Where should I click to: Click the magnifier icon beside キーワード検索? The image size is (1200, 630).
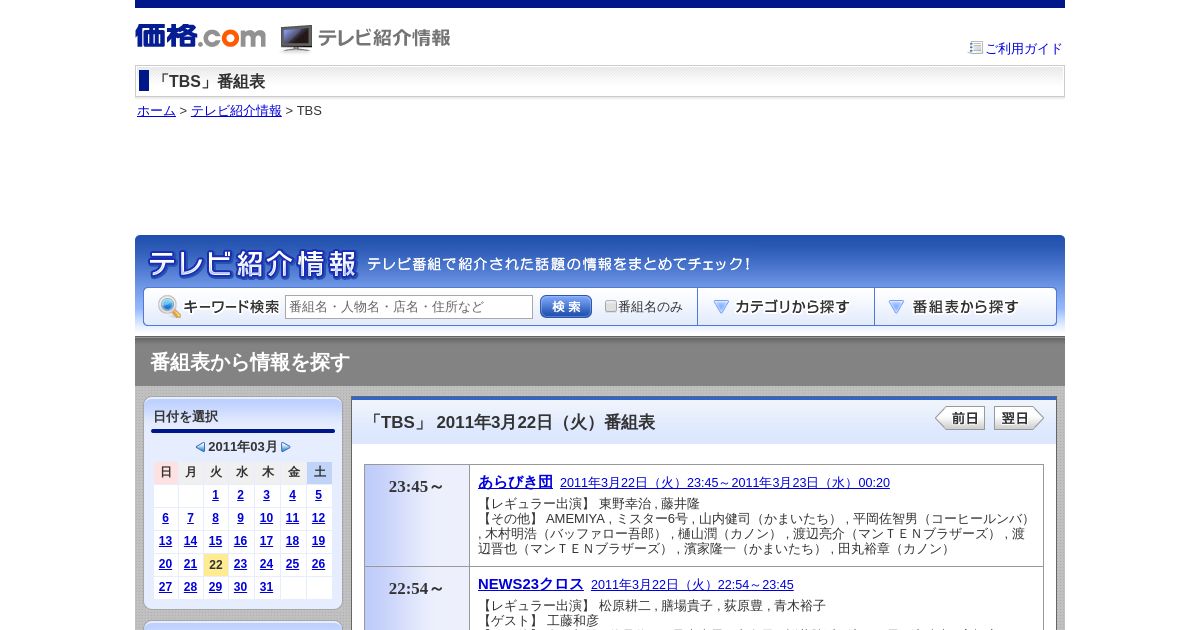169,307
